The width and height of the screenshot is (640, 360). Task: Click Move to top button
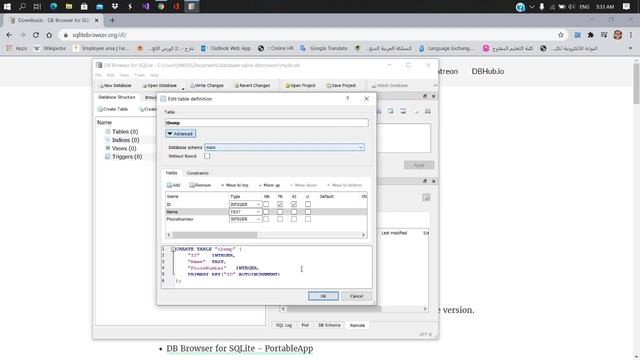coord(235,185)
